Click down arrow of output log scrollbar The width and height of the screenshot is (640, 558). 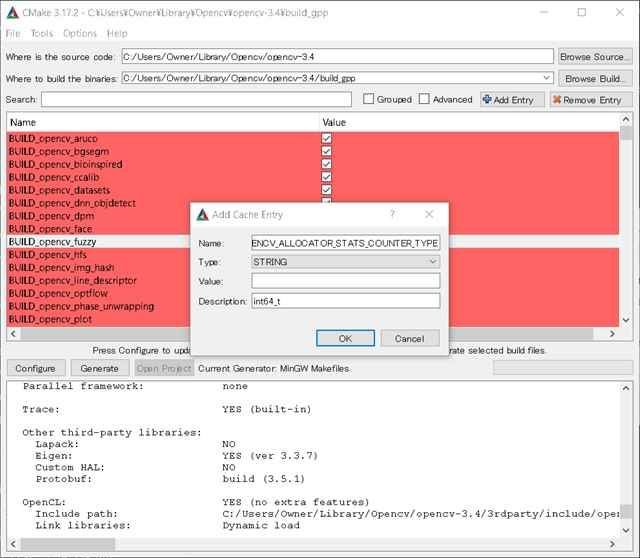(x=626, y=530)
